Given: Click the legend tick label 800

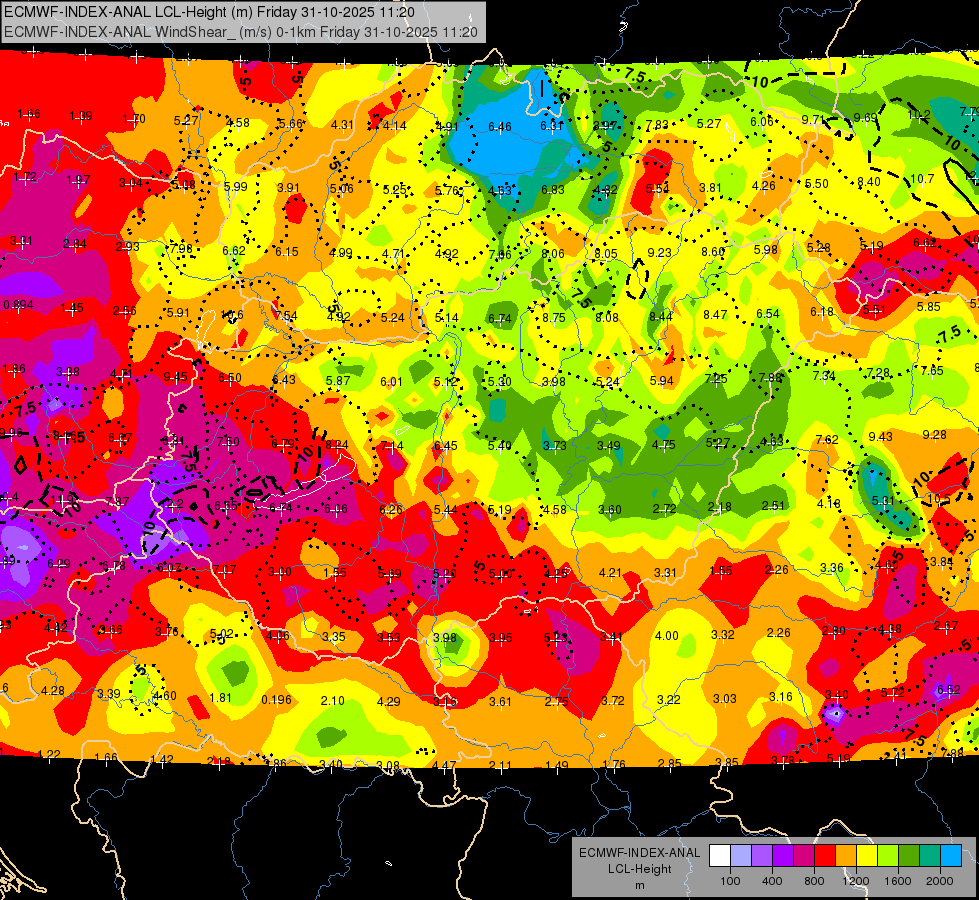Looking at the screenshot, I should [x=814, y=881].
